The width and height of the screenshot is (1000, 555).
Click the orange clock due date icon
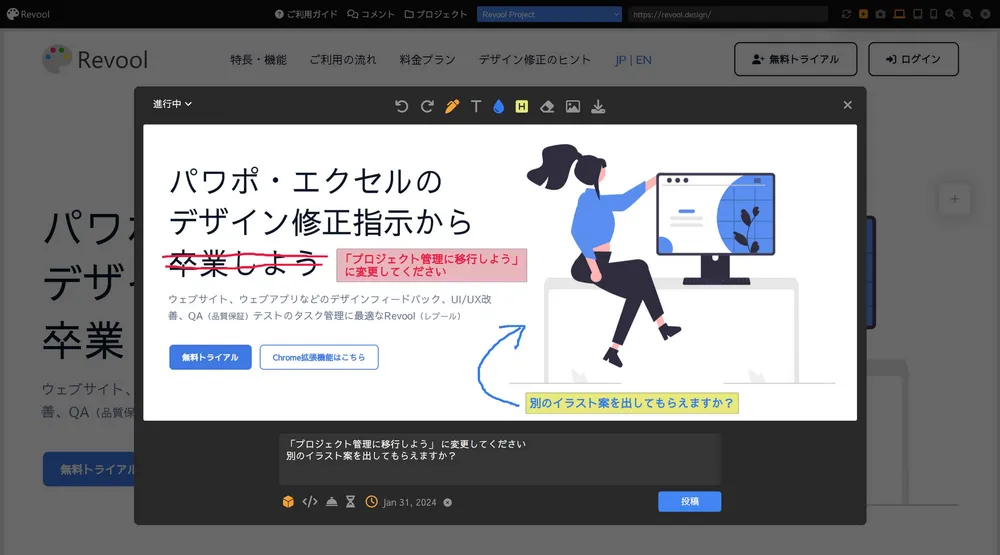click(371, 502)
